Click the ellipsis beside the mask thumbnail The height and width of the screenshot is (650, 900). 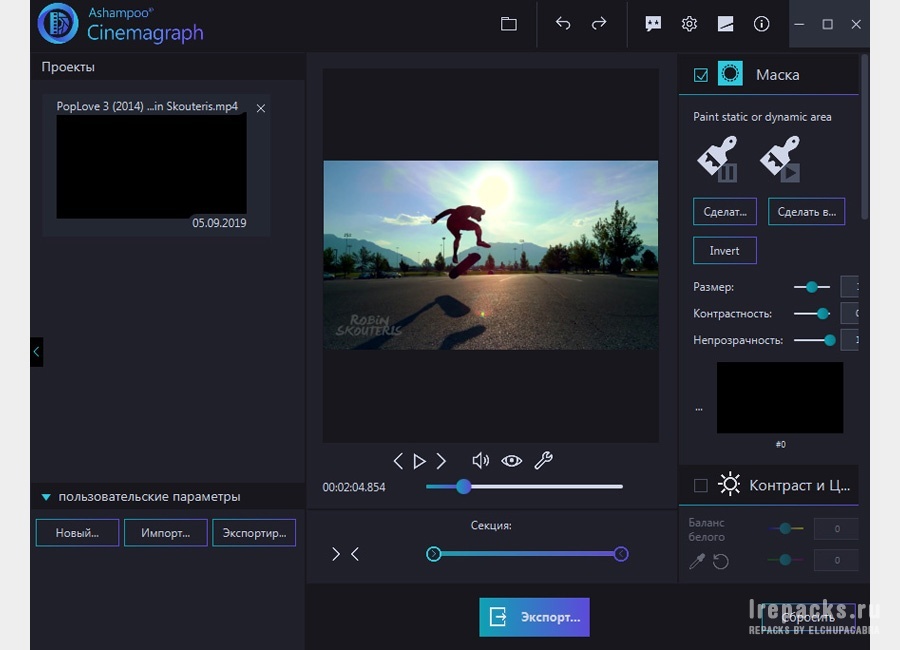point(699,409)
